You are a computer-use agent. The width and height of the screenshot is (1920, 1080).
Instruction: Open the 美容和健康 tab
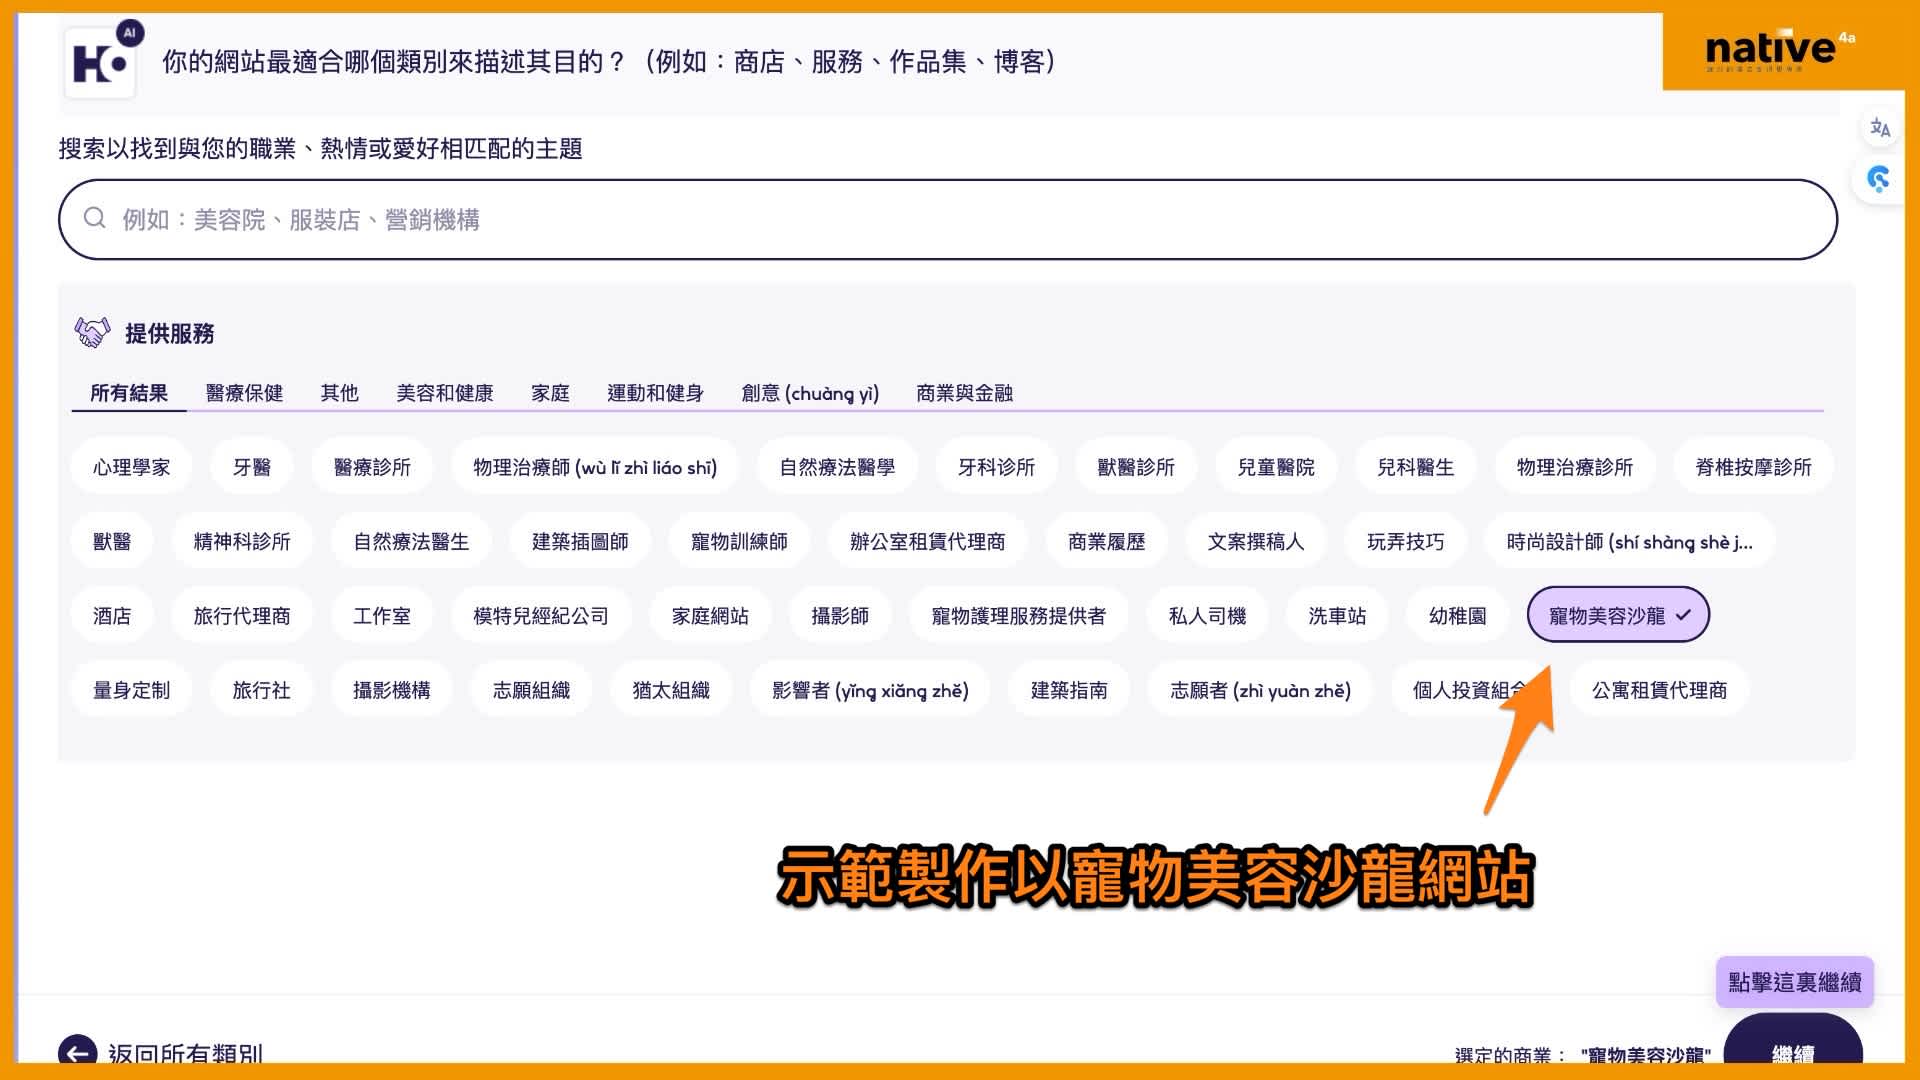click(444, 393)
